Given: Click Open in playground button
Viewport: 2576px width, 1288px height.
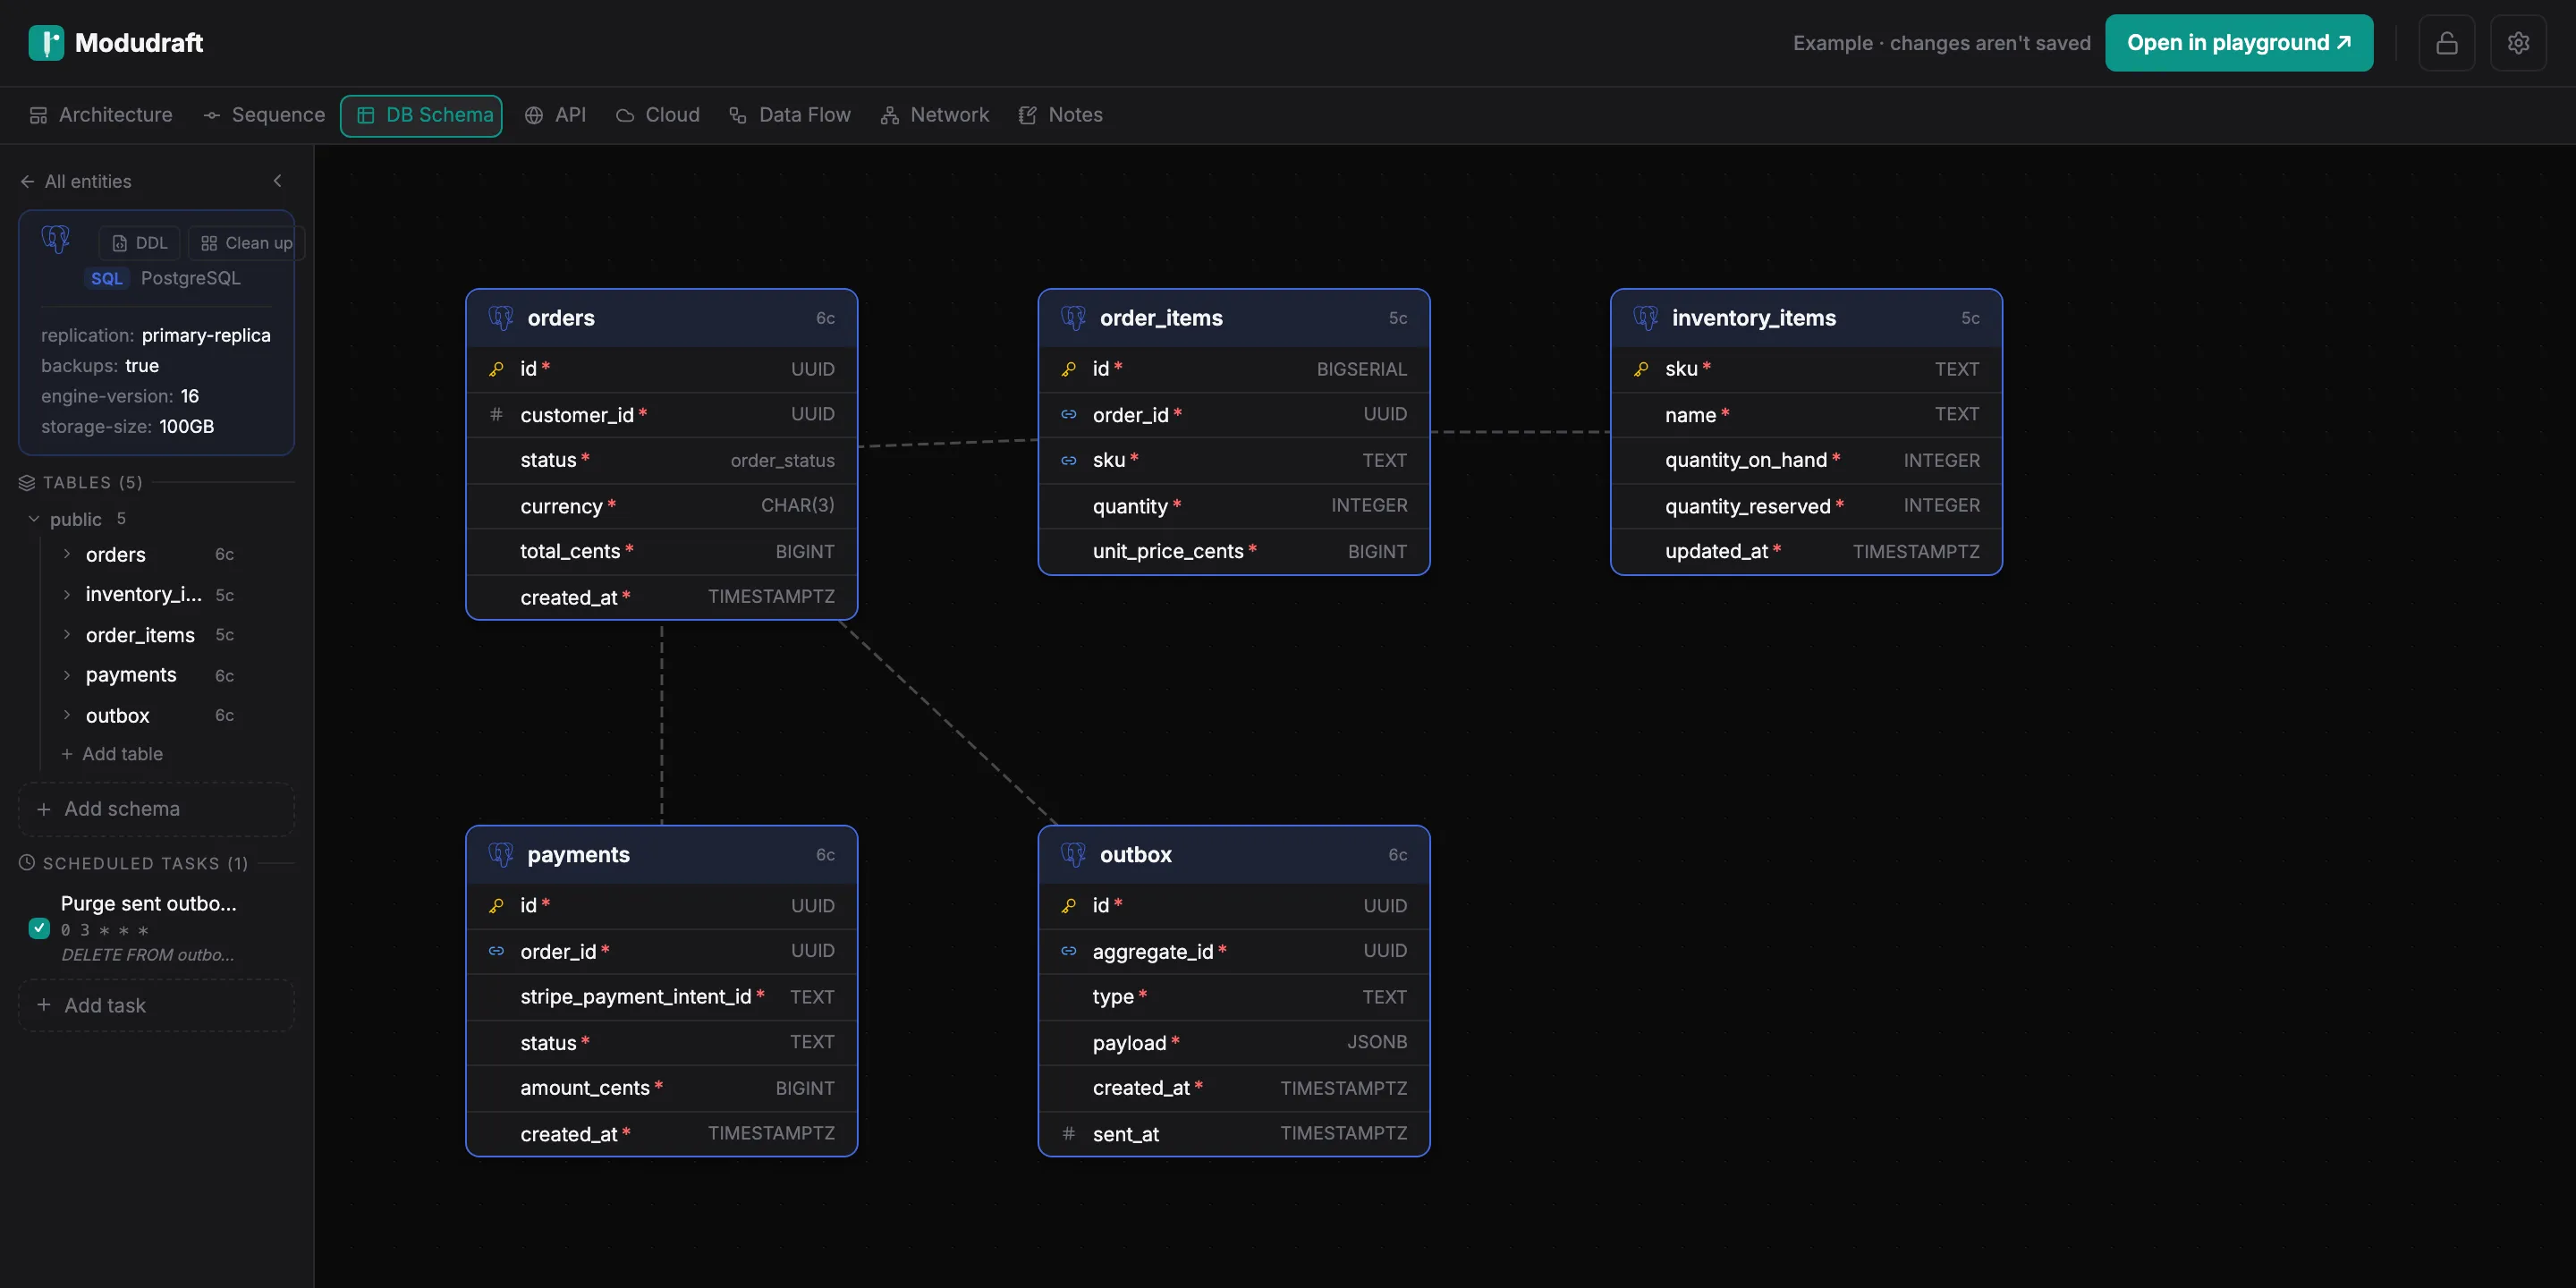Looking at the screenshot, I should [x=2239, y=43].
